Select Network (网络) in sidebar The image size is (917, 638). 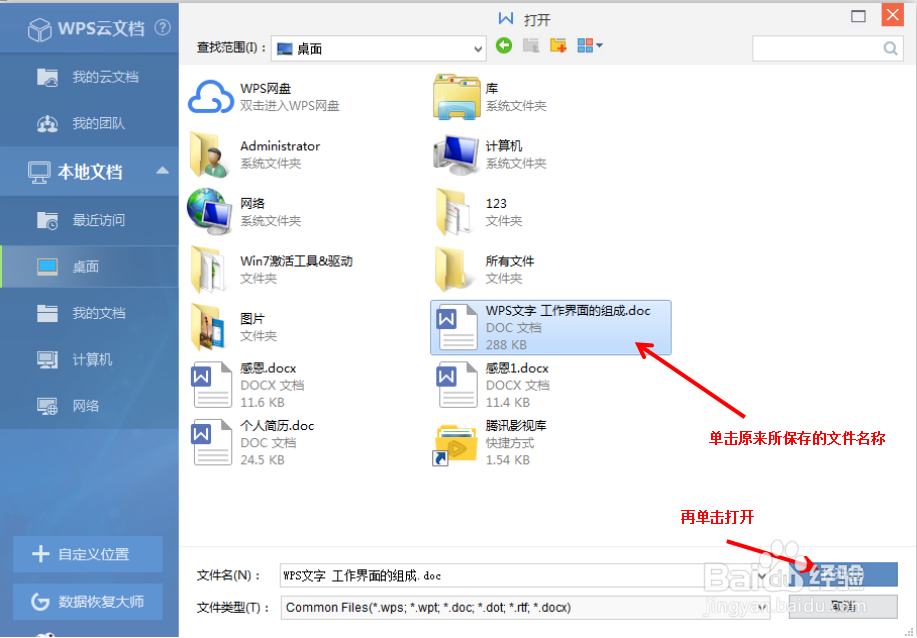[89, 405]
